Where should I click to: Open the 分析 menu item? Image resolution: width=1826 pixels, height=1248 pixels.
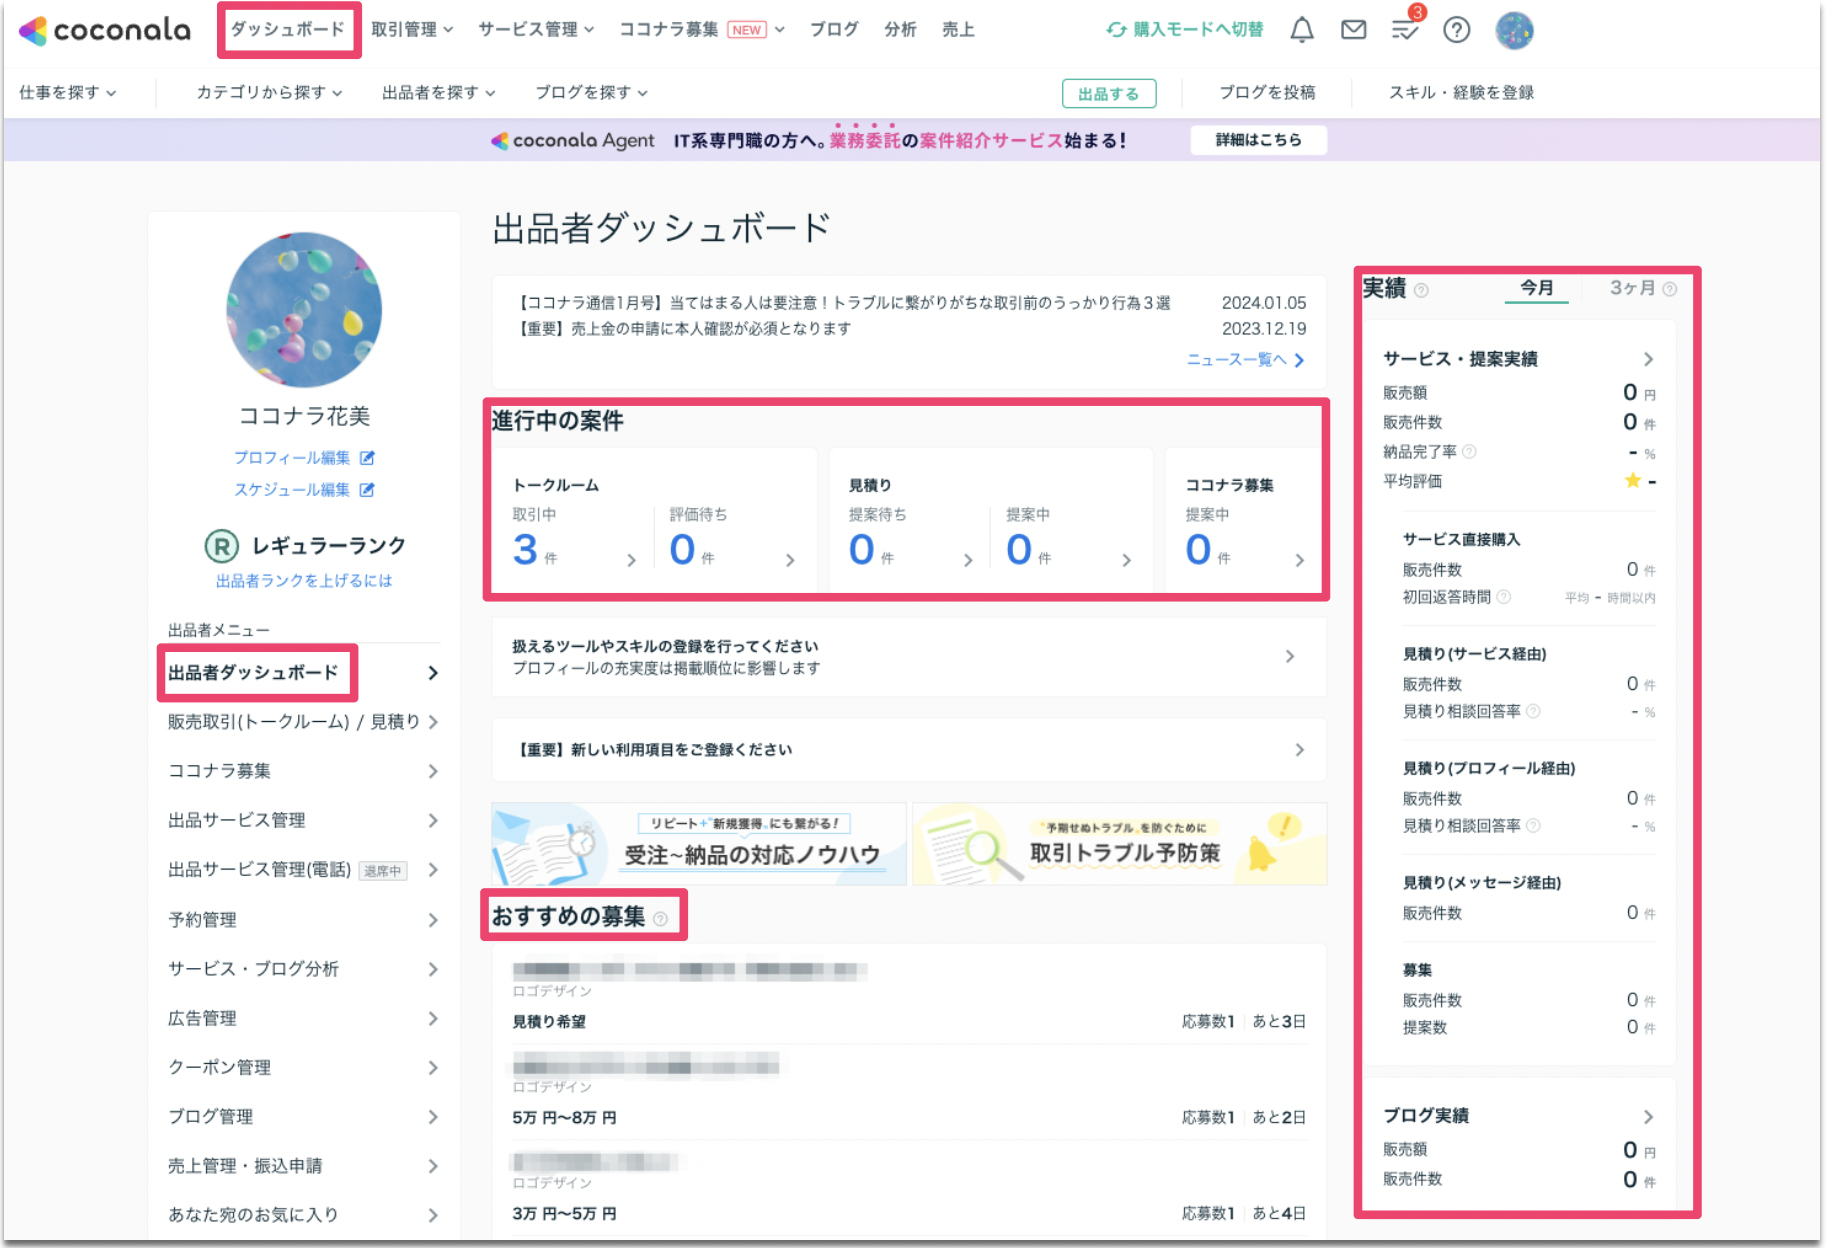click(899, 29)
